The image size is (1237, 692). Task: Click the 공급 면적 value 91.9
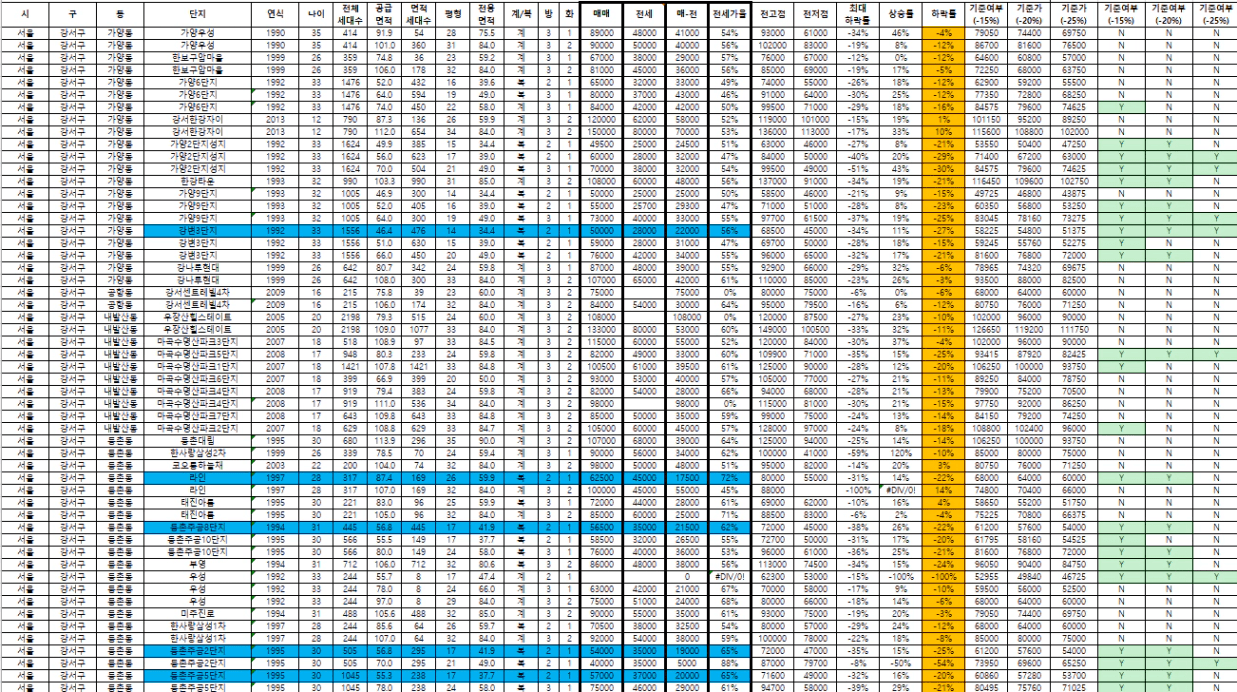(x=382, y=33)
